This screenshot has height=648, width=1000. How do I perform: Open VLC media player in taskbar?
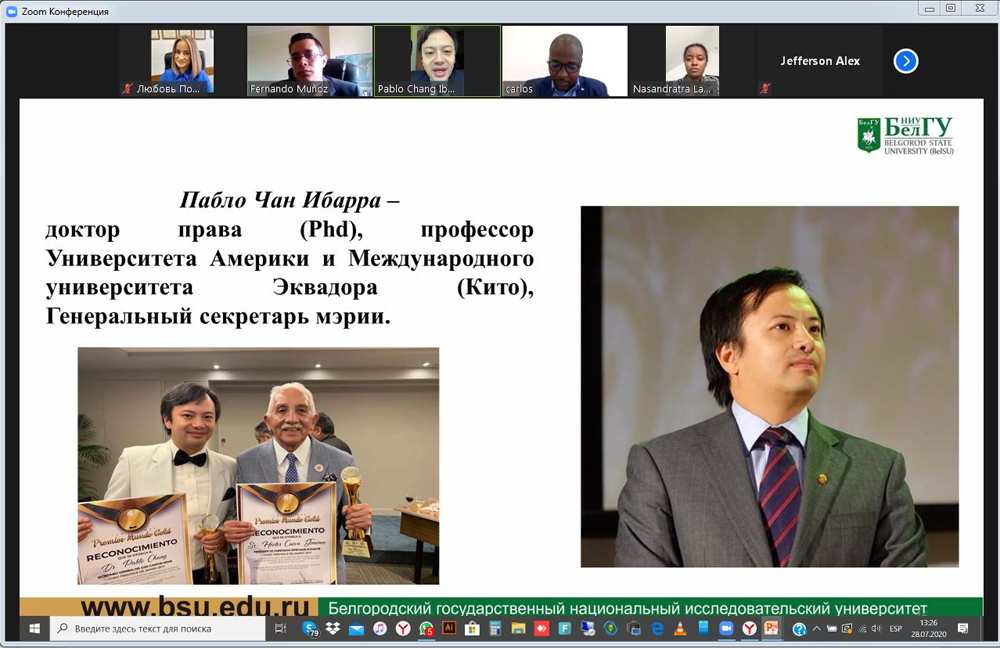pos(680,629)
